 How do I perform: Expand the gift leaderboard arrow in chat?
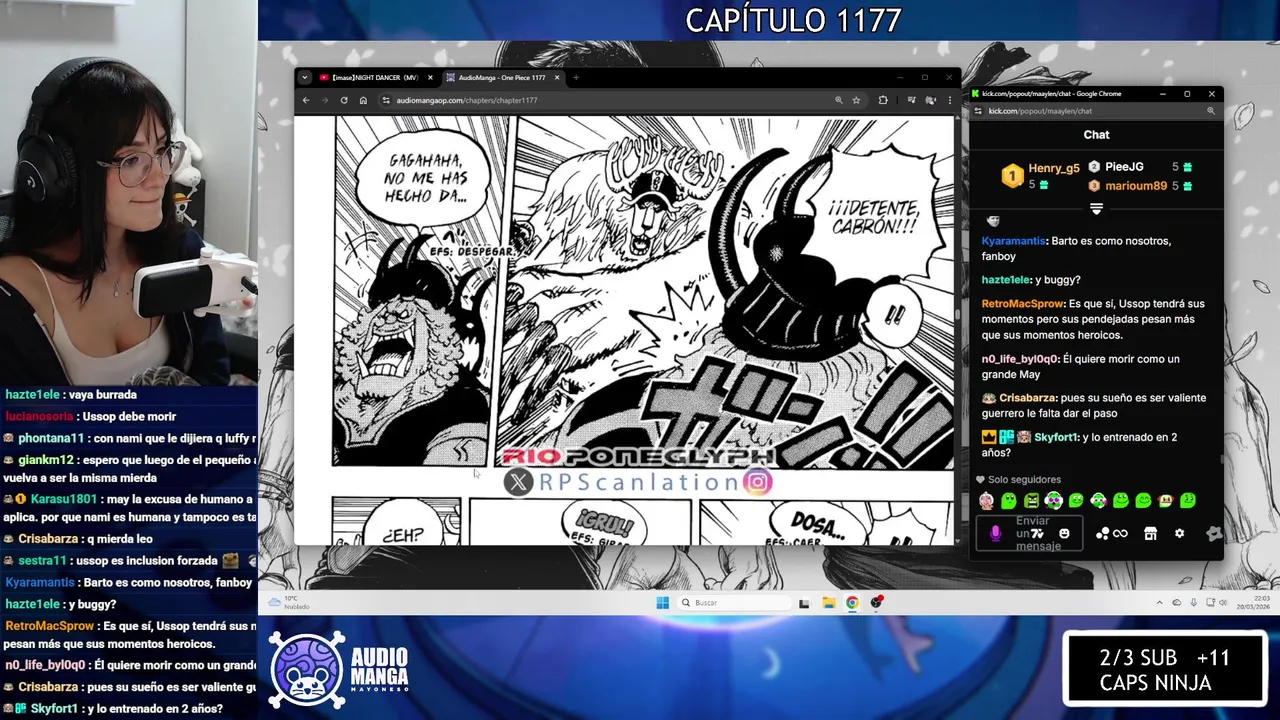click(x=1096, y=209)
